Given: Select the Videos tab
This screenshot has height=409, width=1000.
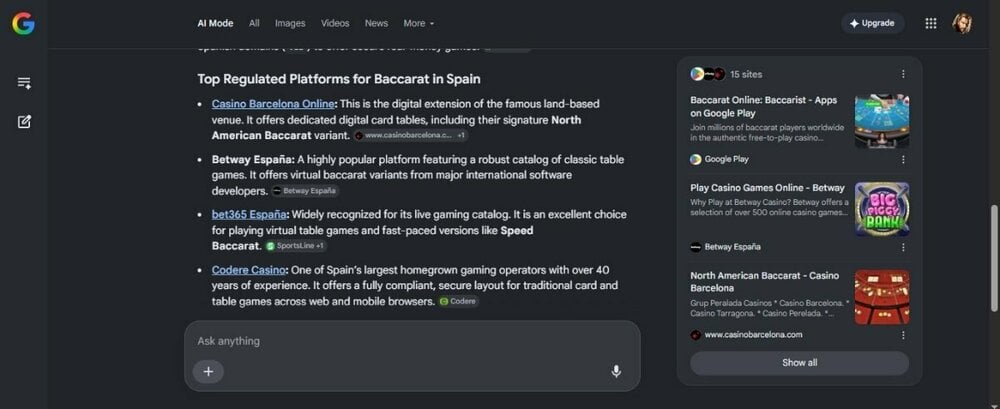Looking at the screenshot, I should [x=335, y=23].
